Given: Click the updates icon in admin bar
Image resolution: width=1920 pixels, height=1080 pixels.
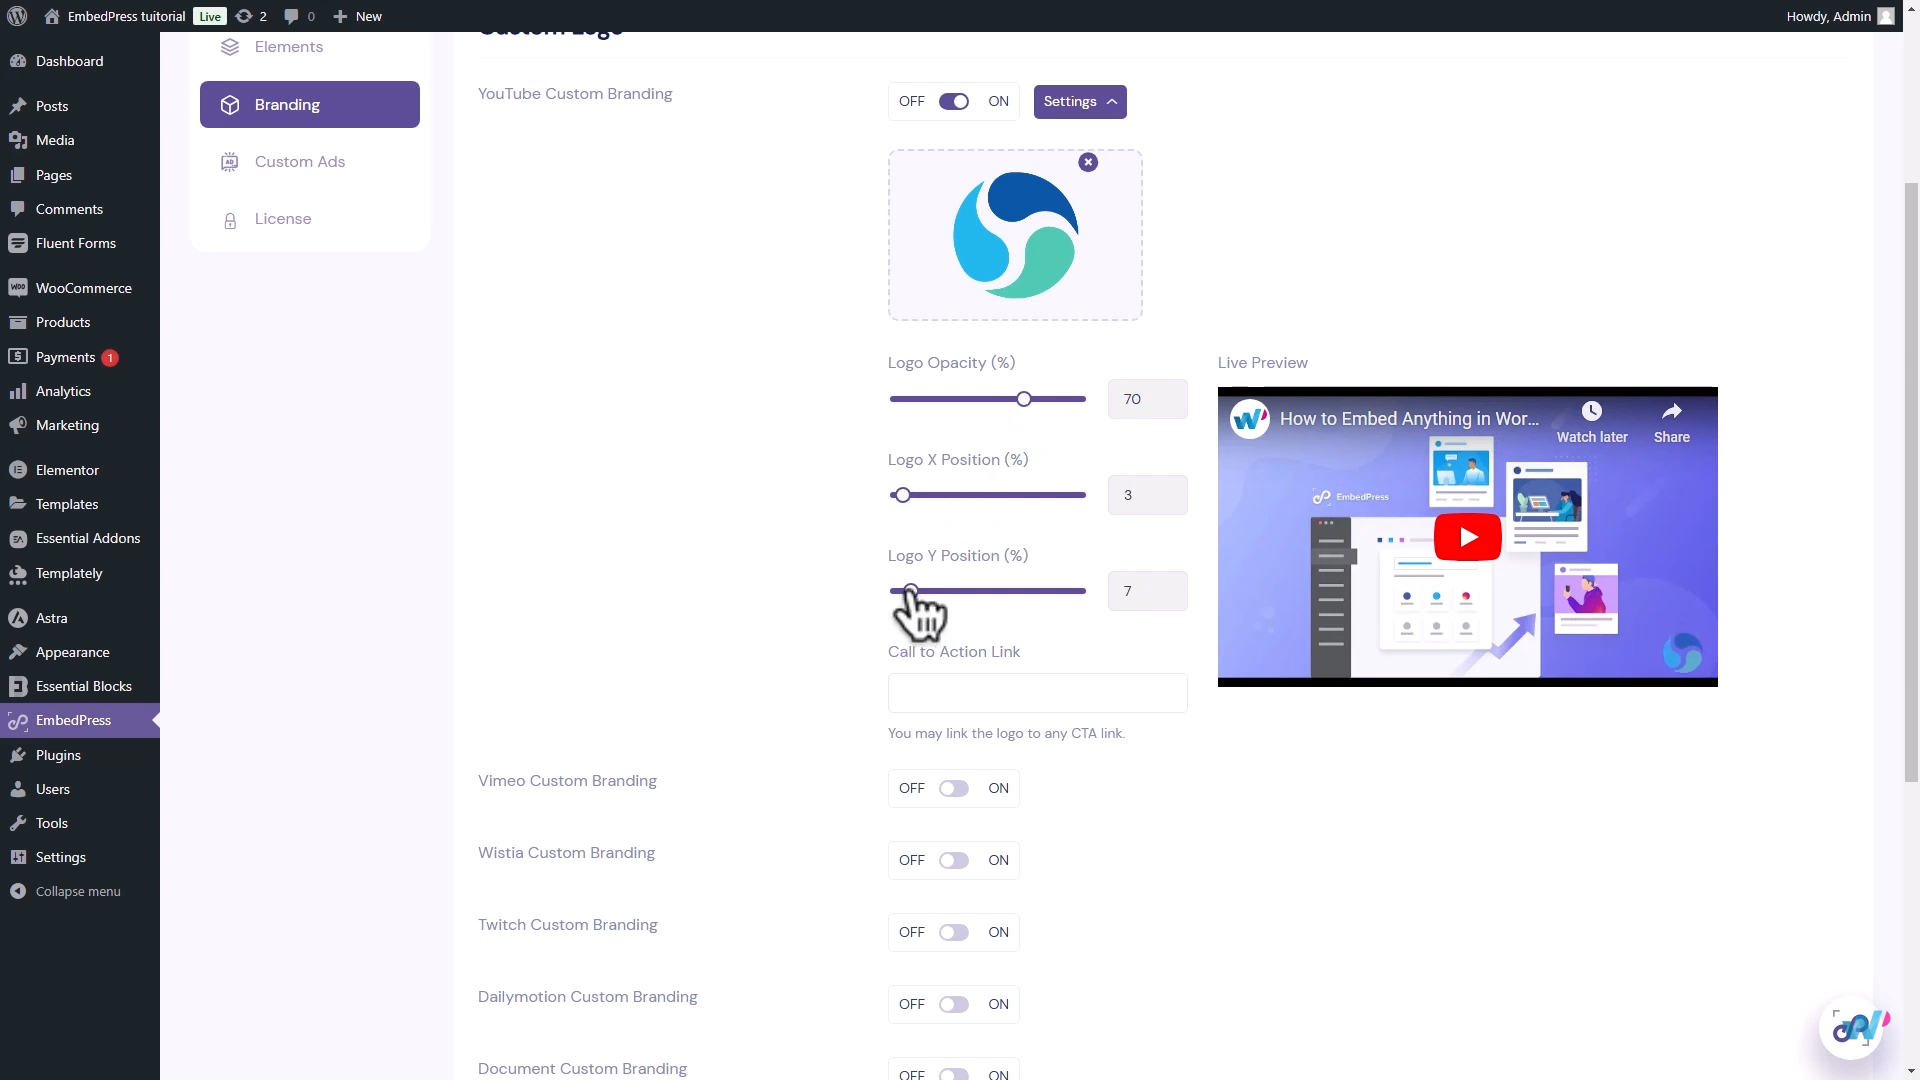Looking at the screenshot, I should (244, 16).
